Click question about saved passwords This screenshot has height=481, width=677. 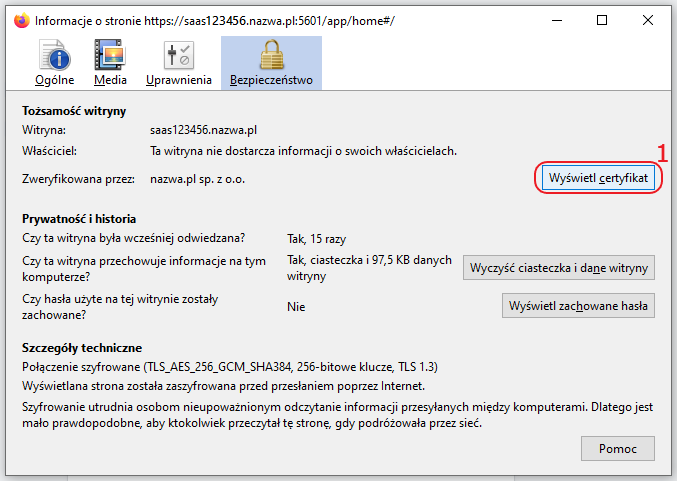[x=120, y=307]
